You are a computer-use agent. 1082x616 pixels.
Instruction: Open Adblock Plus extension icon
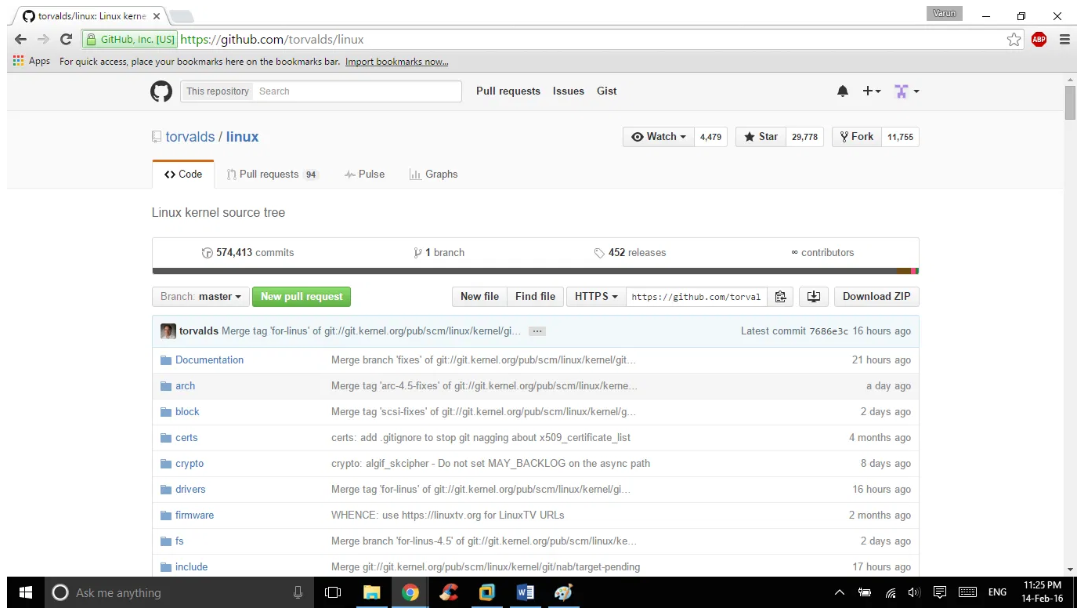1039,40
